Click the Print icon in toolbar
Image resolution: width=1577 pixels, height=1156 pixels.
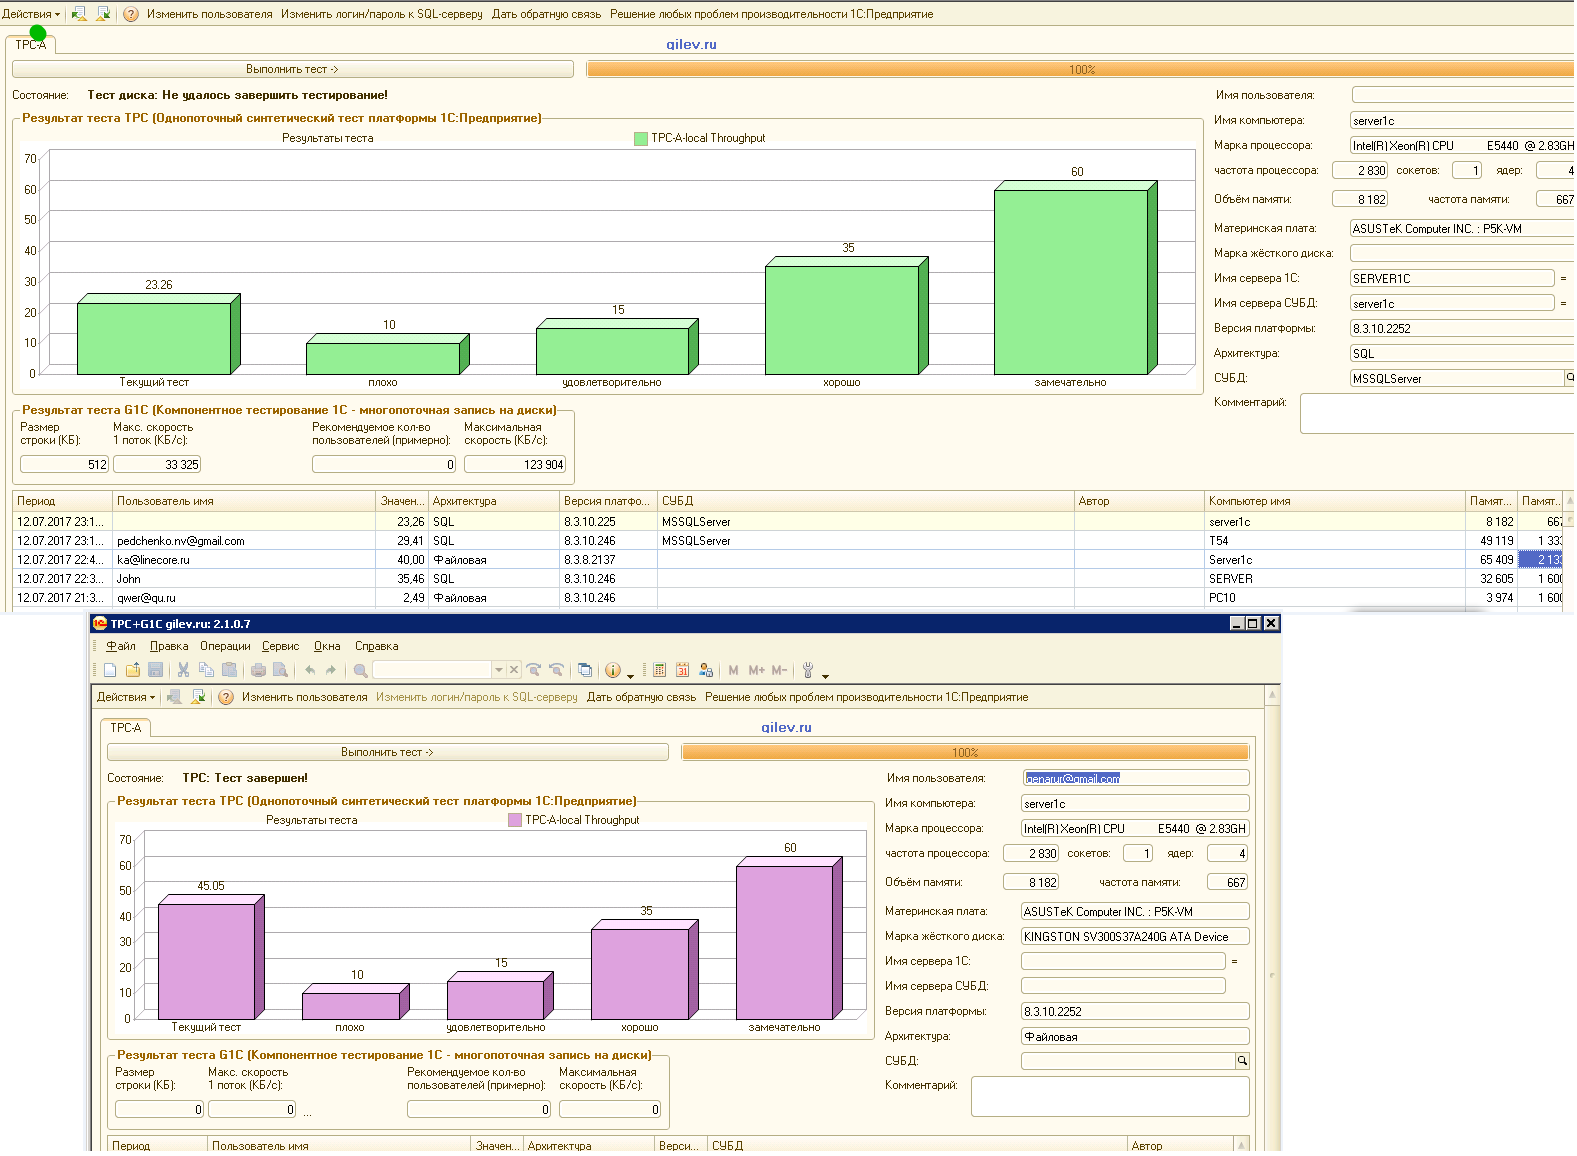(x=258, y=670)
